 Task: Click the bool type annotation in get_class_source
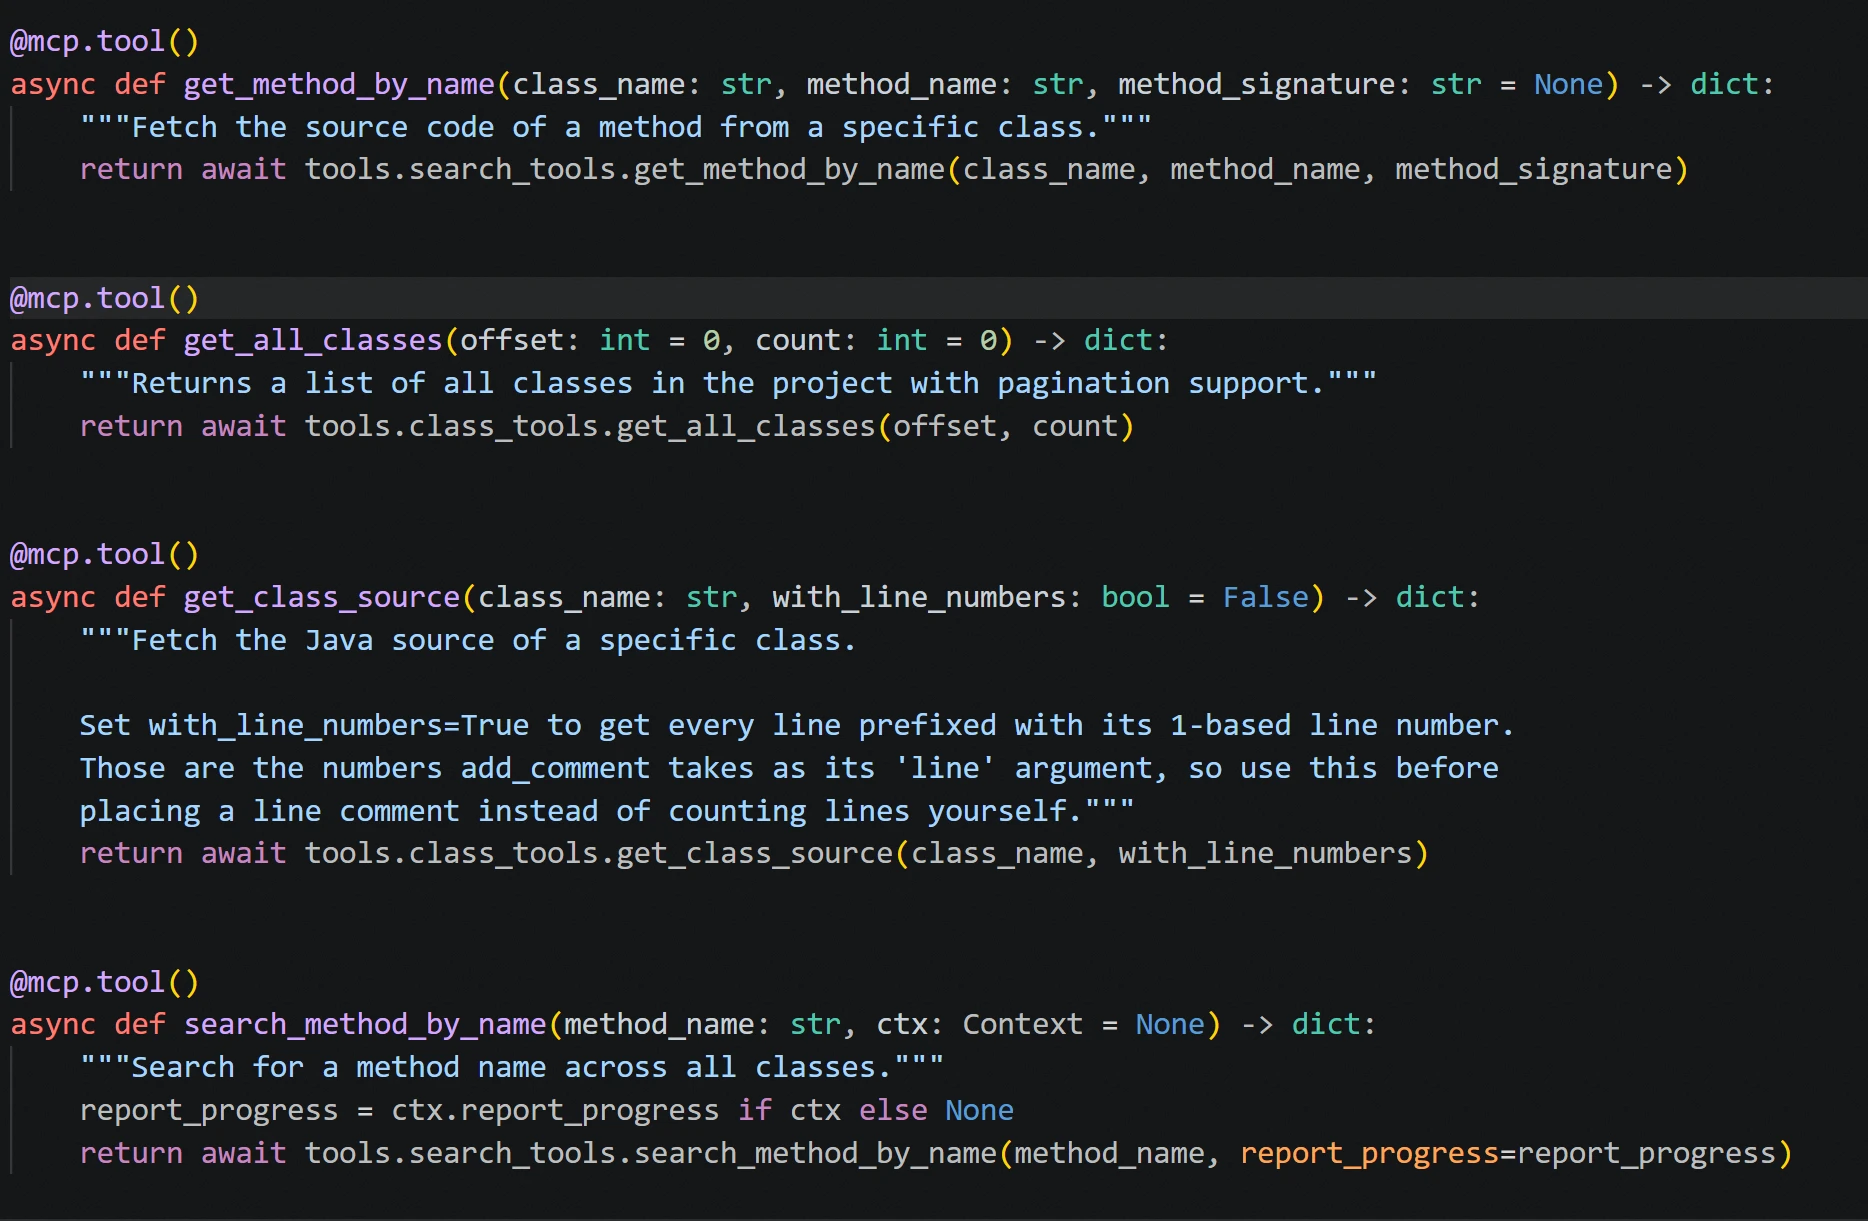point(1135,598)
